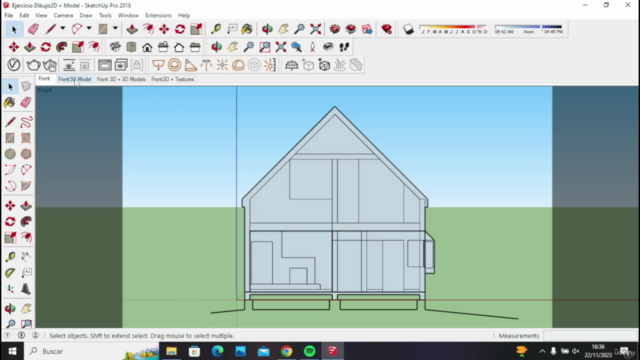Select the Circle tool

pyautogui.click(x=10, y=154)
